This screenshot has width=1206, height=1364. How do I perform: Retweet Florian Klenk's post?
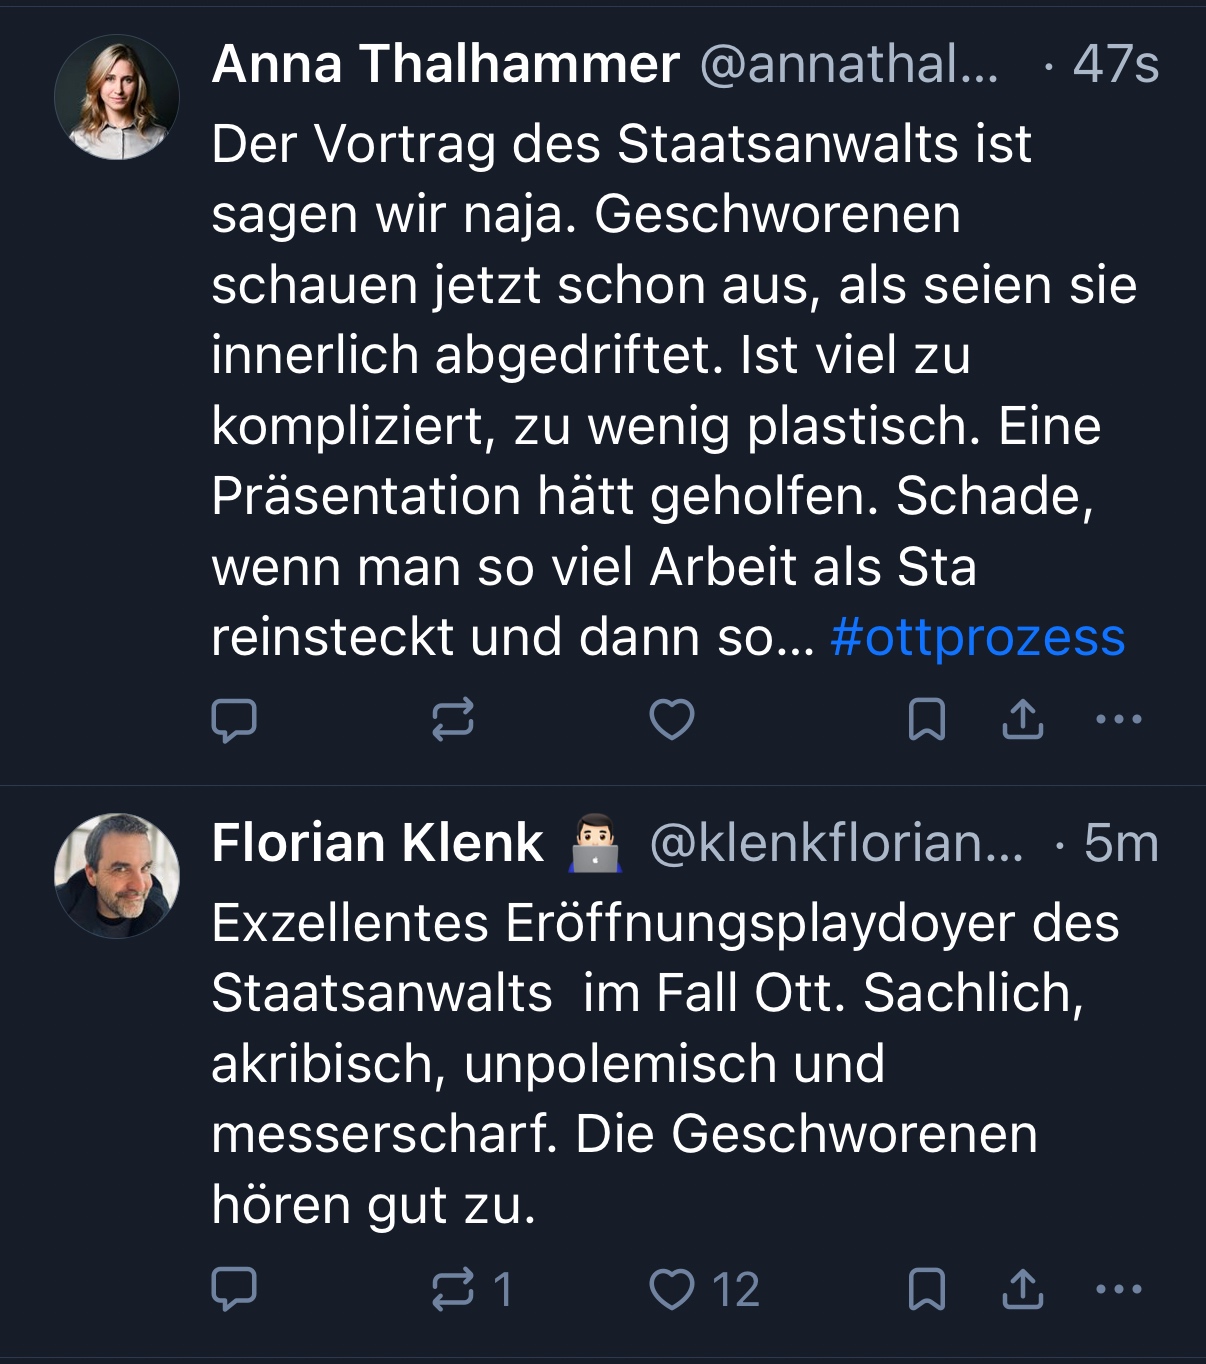coord(452,1289)
